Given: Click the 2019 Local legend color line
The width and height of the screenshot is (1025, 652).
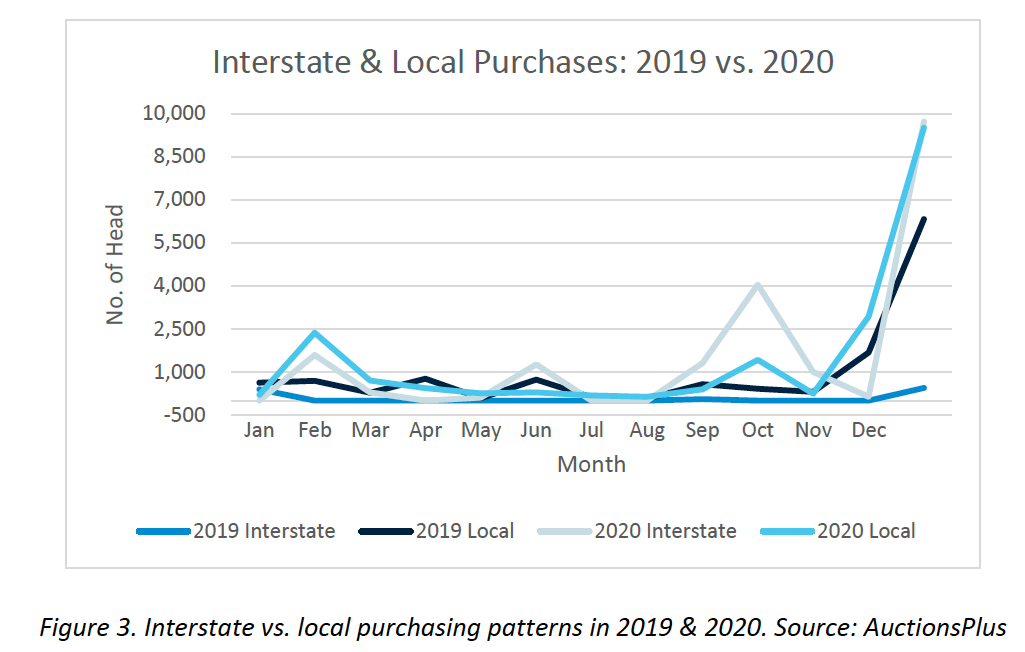Looking at the screenshot, I should point(386,532).
